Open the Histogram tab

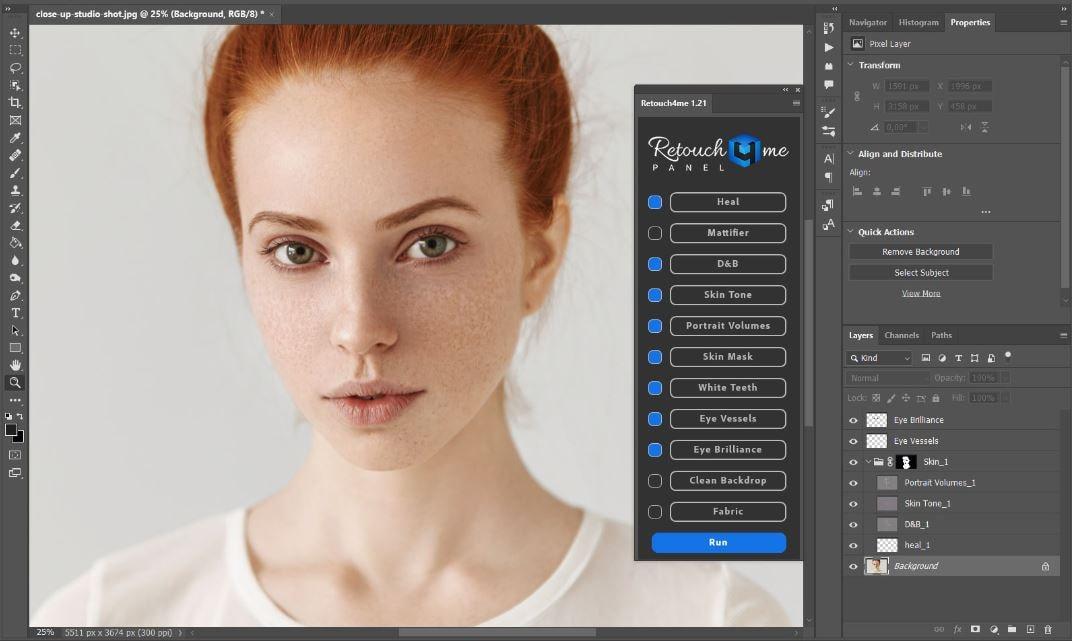918,22
